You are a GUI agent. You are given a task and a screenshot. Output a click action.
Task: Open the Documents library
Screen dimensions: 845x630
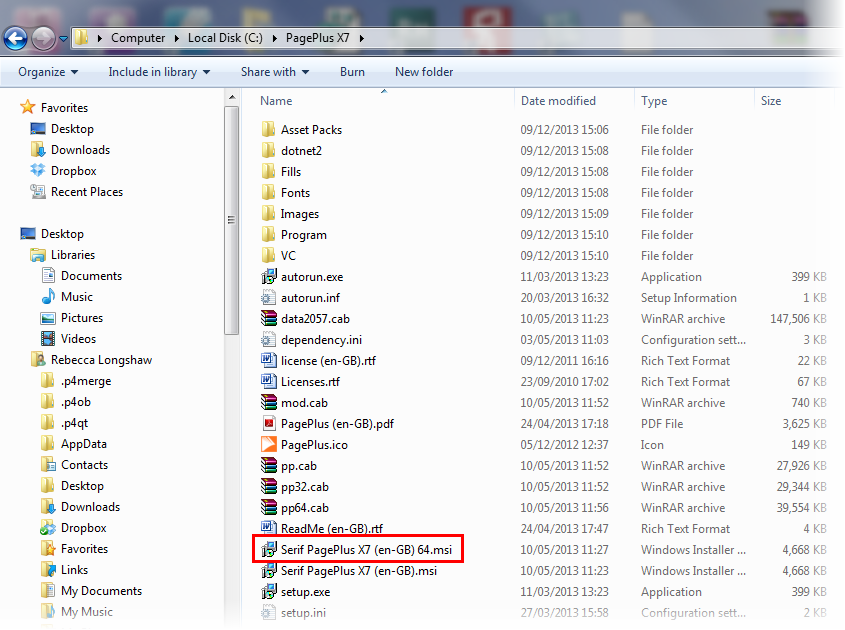(91, 276)
